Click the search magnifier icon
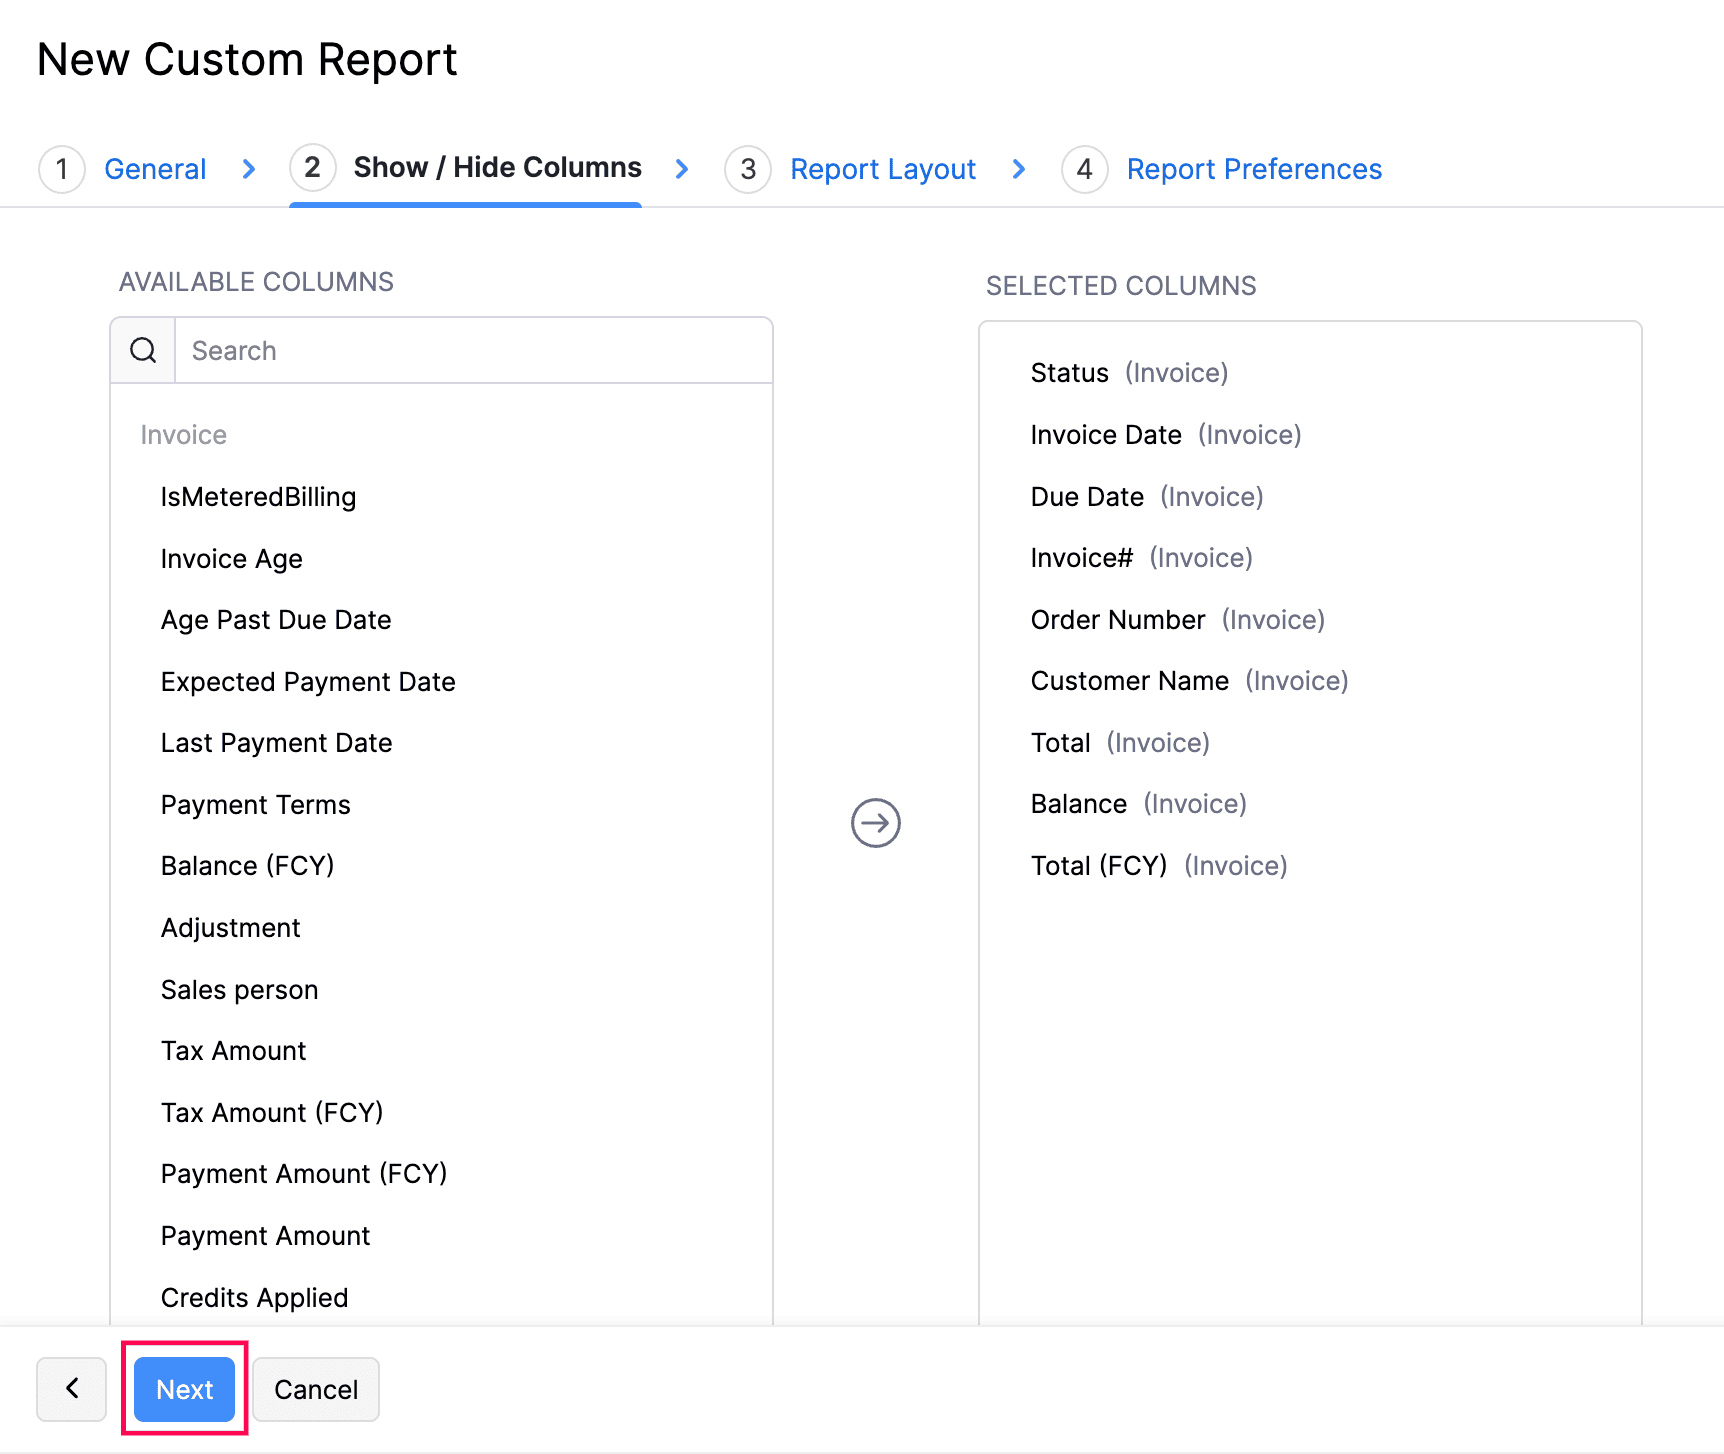 [x=143, y=351]
